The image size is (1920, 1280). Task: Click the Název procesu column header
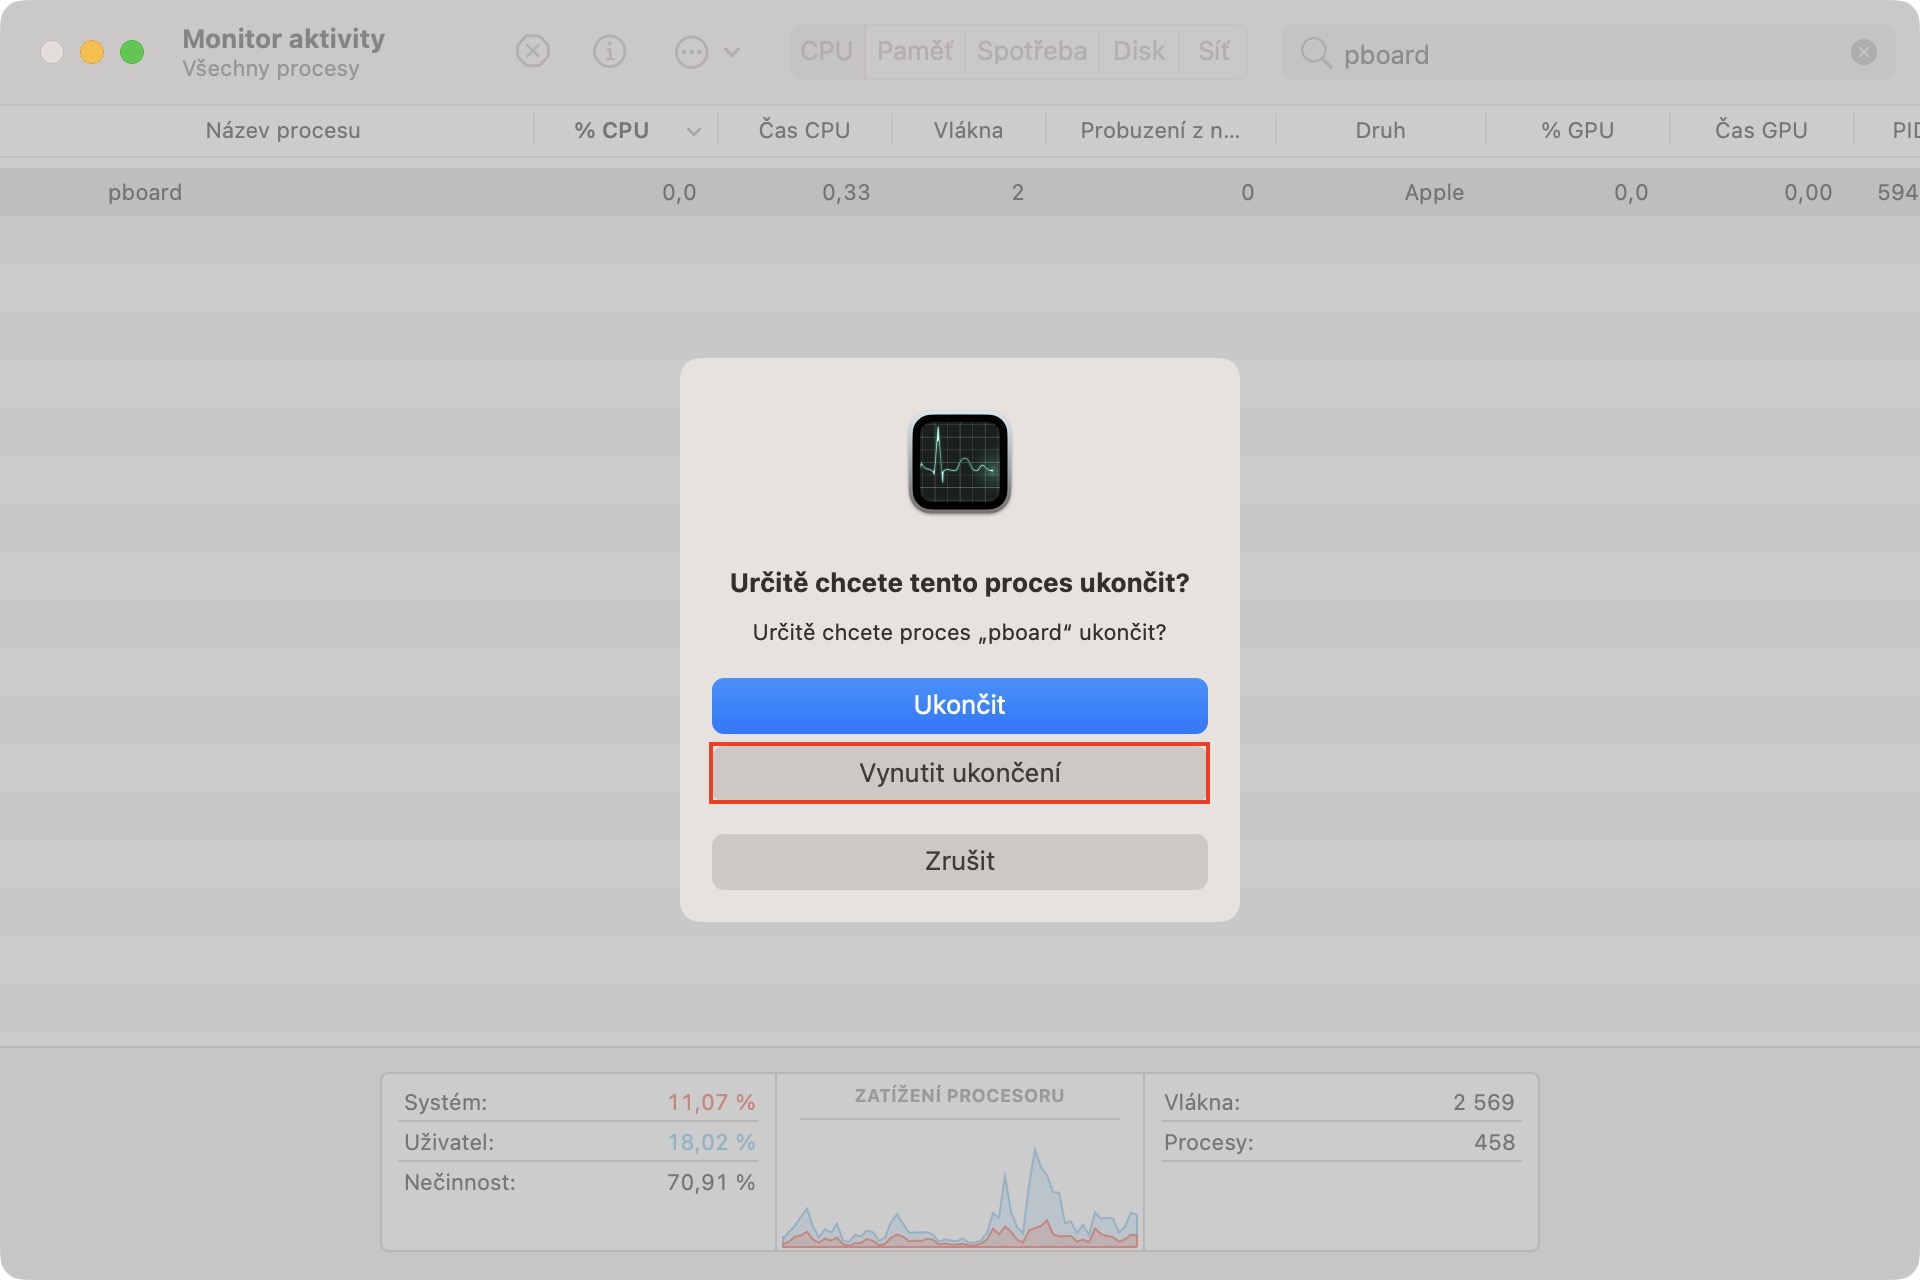(283, 131)
